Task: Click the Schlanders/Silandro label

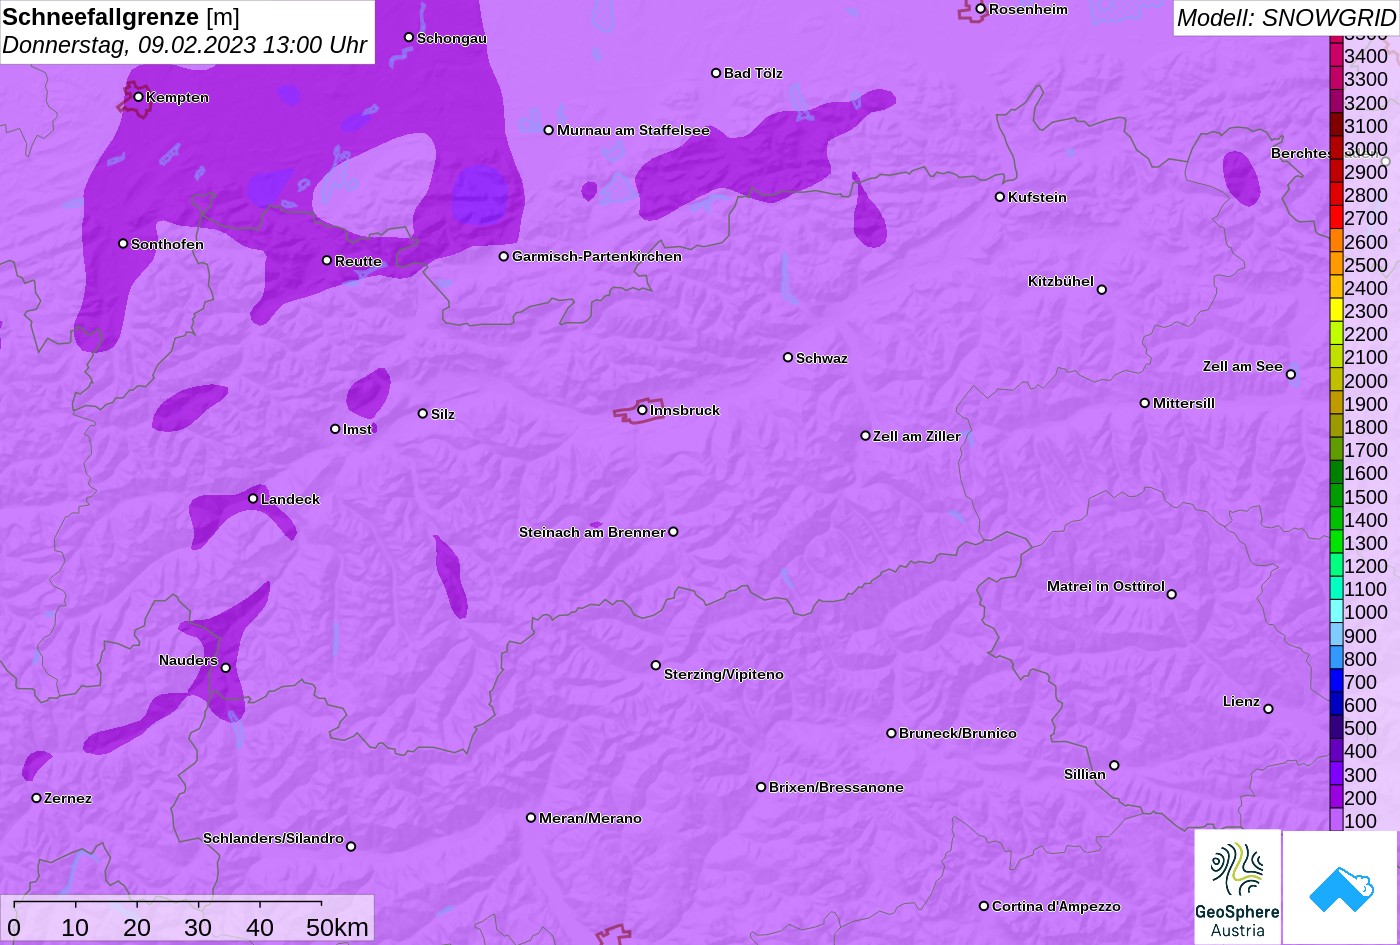Action: click(x=273, y=838)
